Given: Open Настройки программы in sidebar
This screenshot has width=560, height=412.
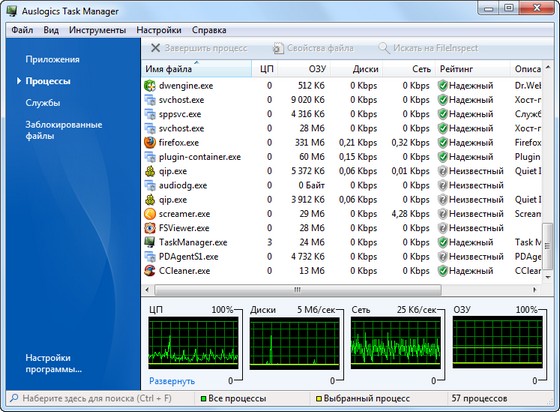Looking at the screenshot, I should point(54,363).
